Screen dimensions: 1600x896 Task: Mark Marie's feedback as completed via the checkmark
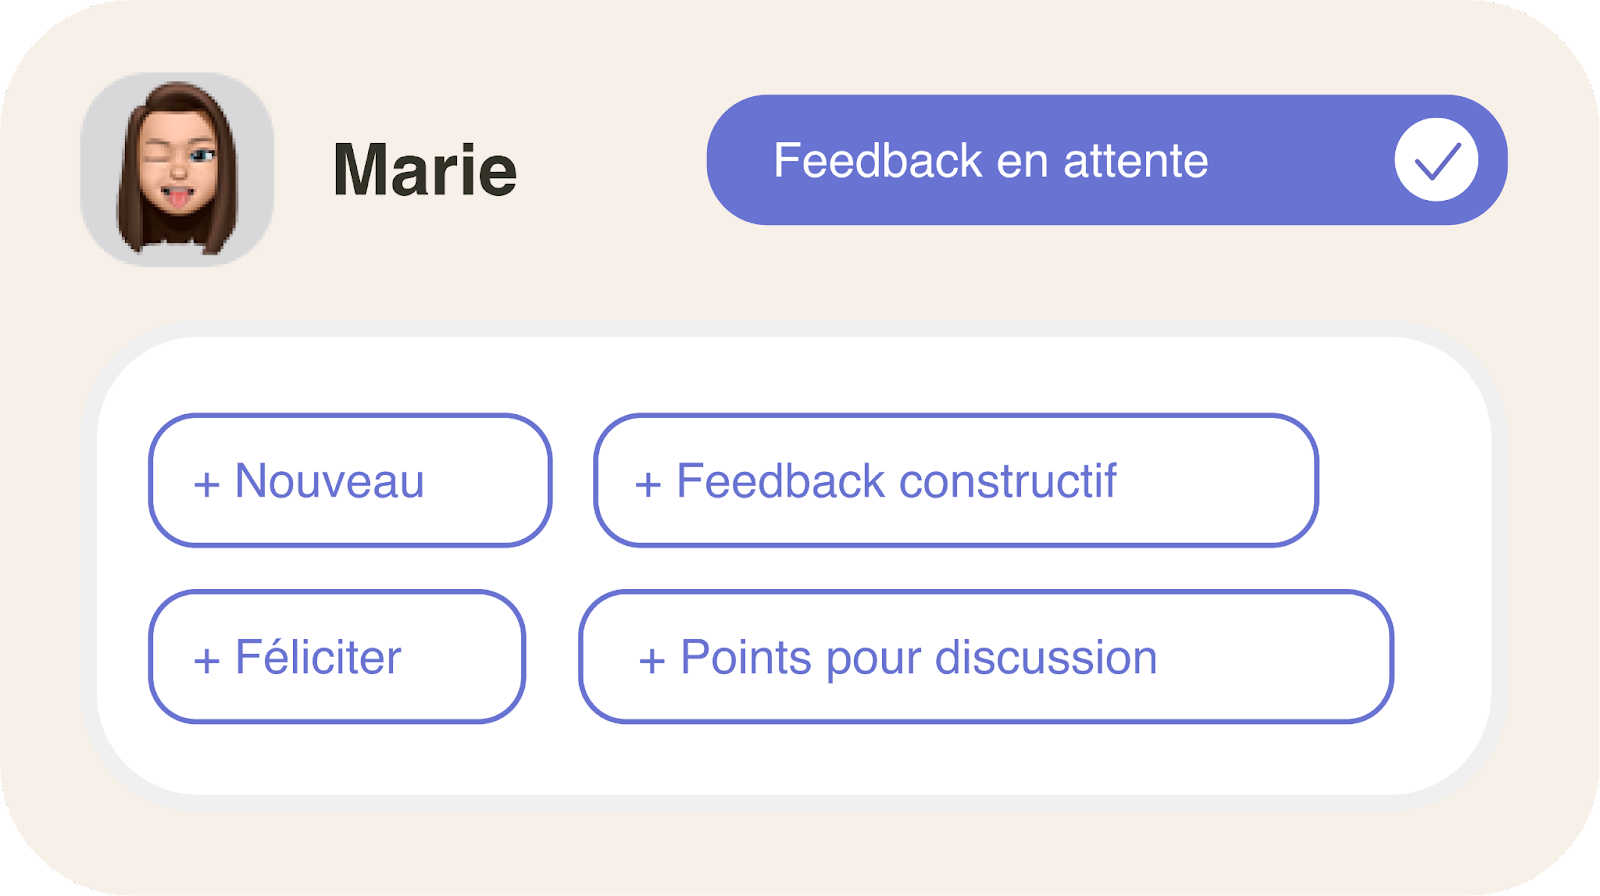coord(1438,159)
